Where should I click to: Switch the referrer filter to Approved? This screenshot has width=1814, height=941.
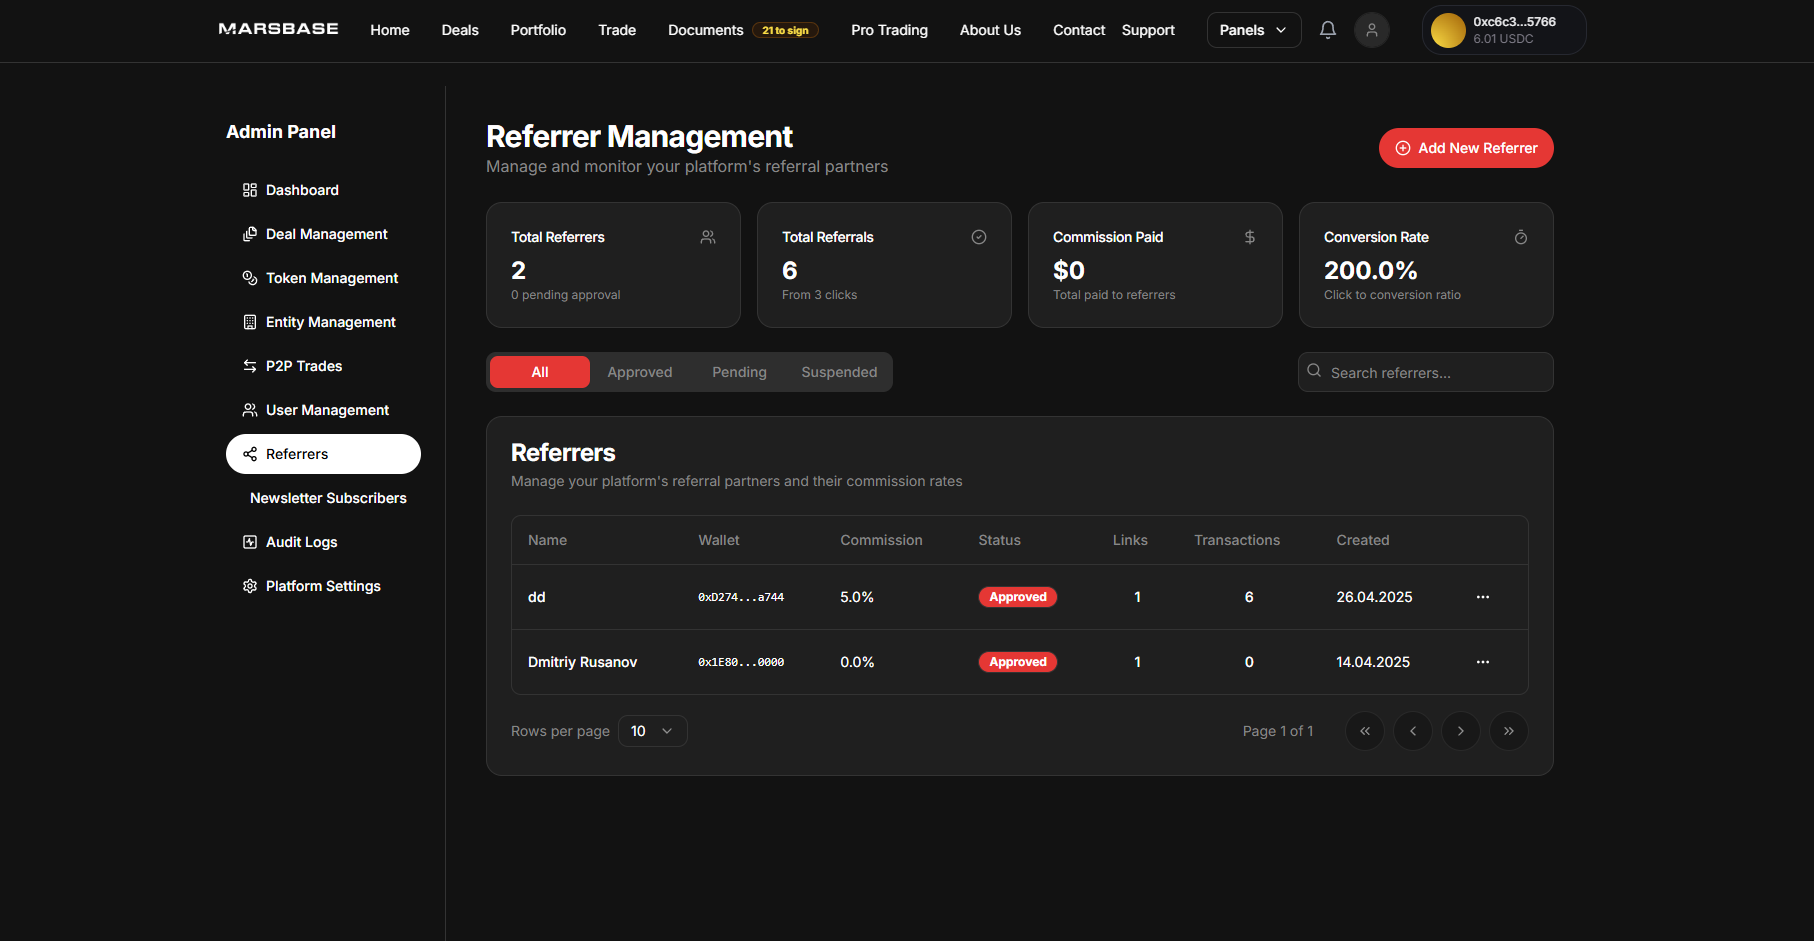639,371
